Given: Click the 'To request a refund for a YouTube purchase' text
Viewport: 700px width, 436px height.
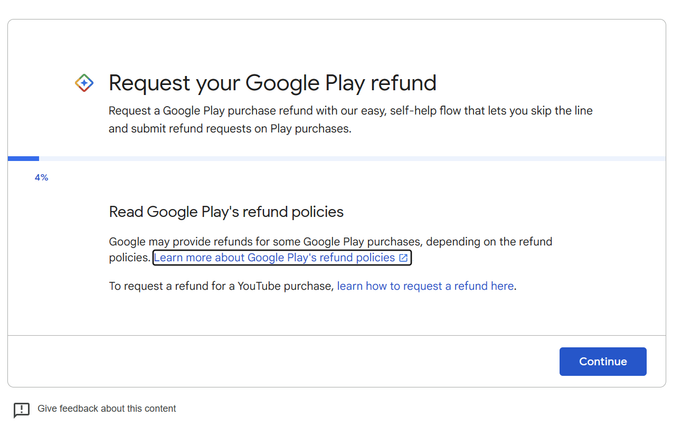Looking at the screenshot, I should click(x=221, y=286).
